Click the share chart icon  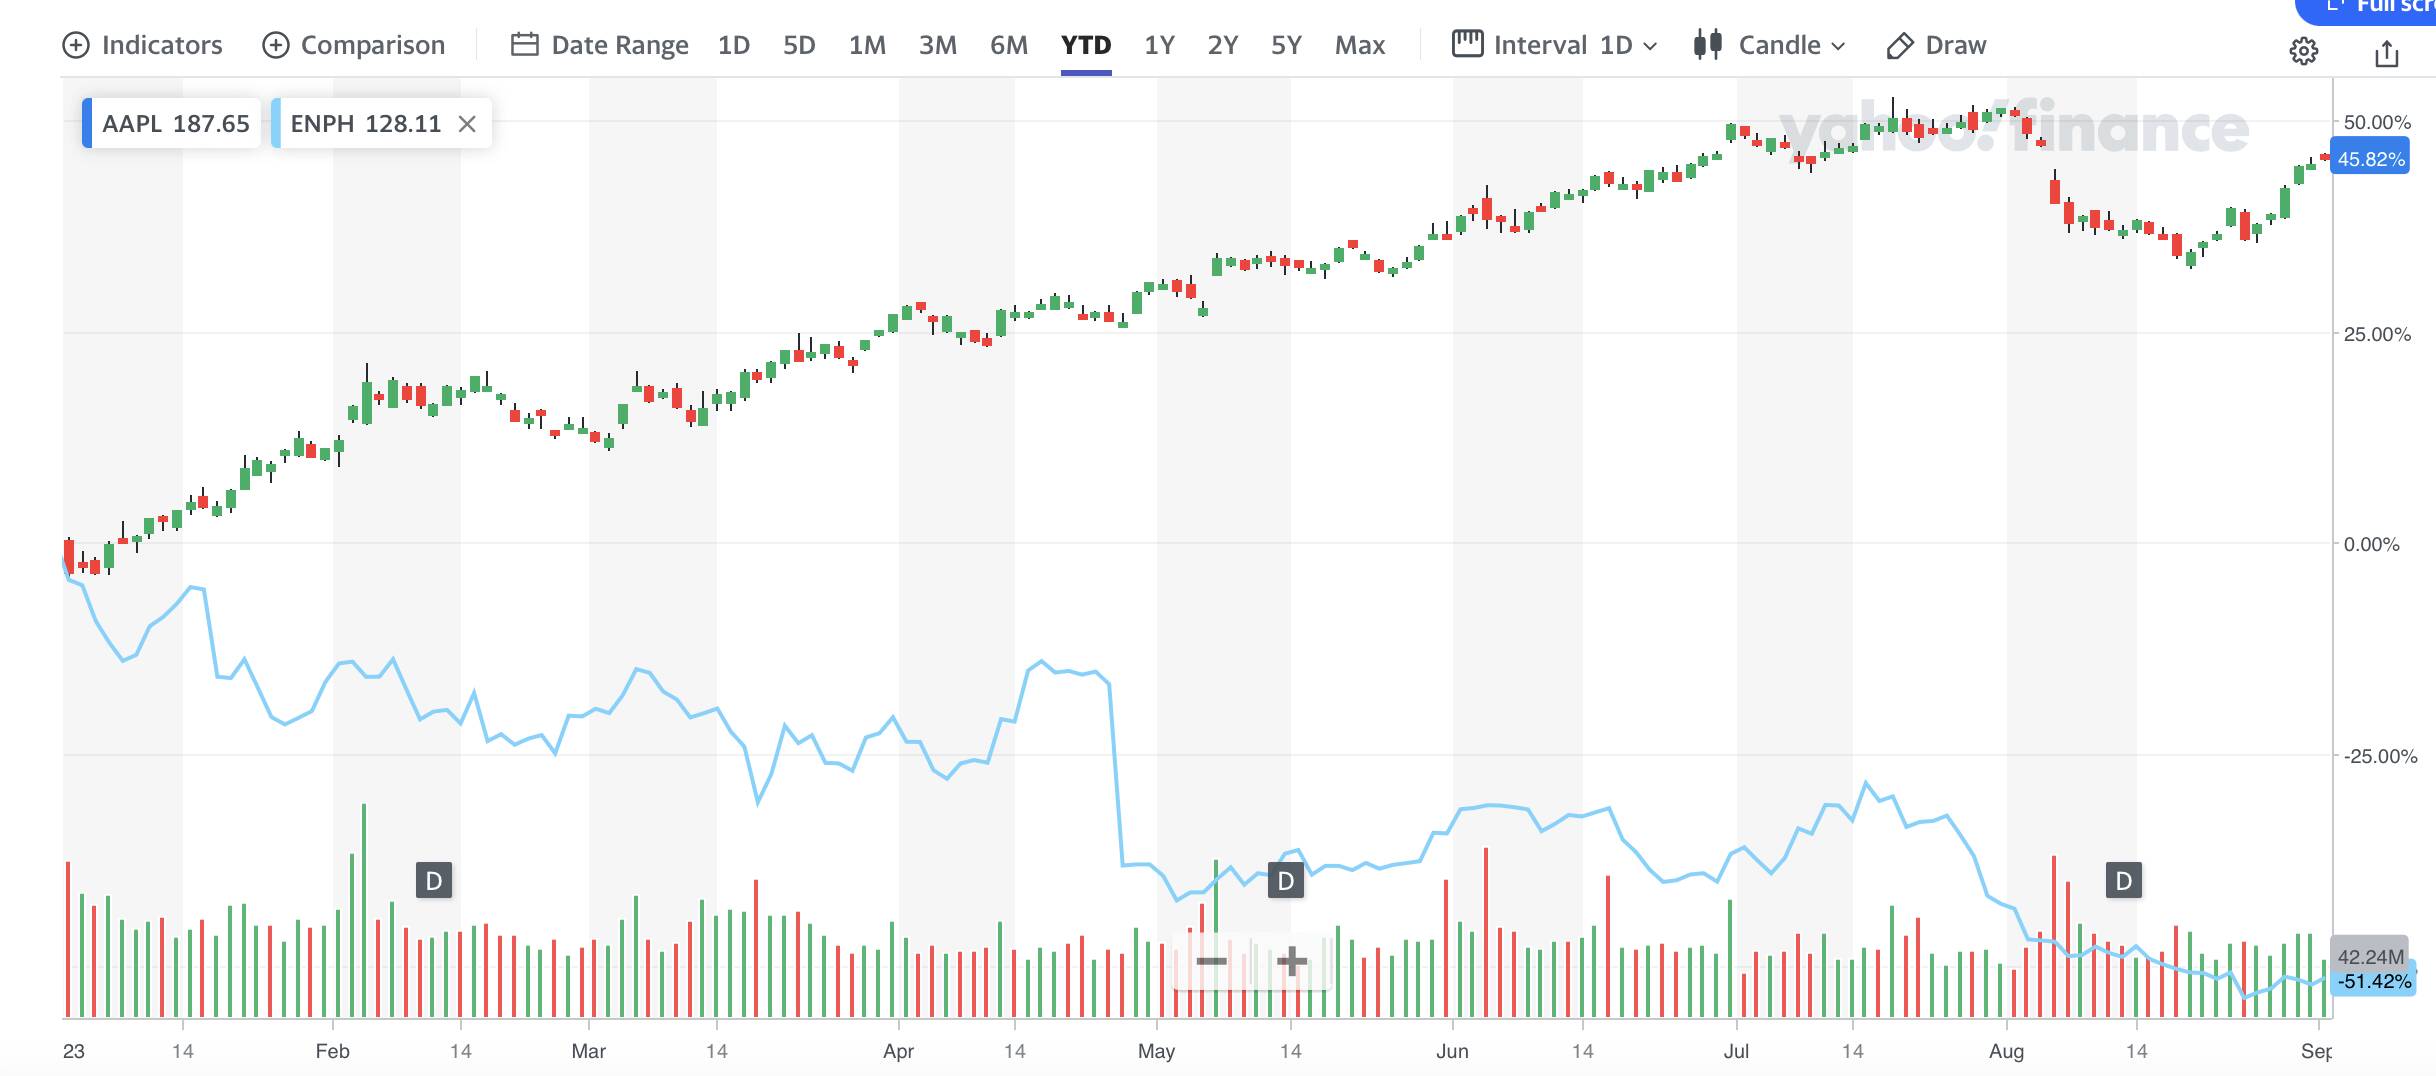(2387, 53)
